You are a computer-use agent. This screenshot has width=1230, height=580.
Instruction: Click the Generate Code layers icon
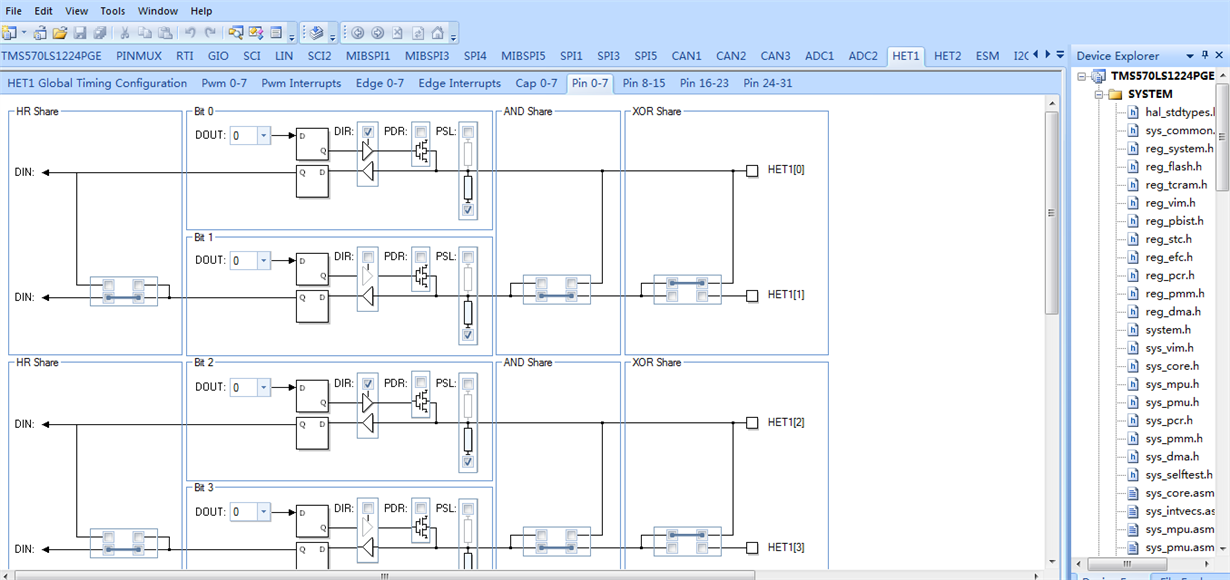(x=316, y=33)
